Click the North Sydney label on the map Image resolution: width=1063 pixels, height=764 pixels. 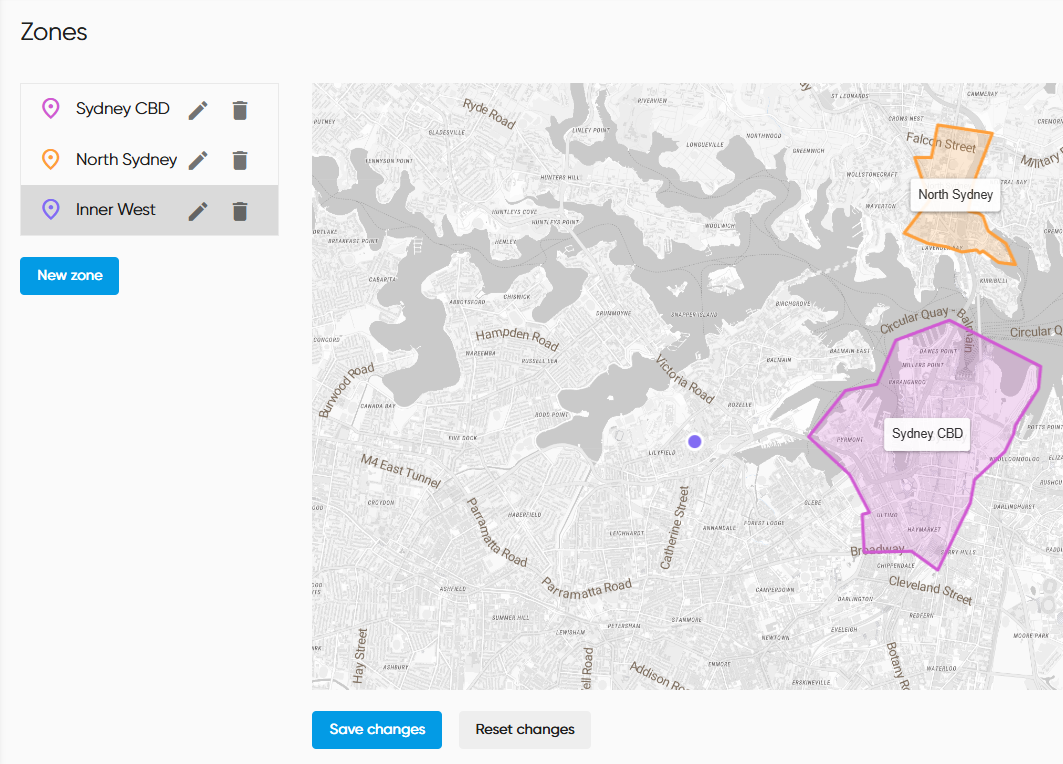pyautogui.click(x=955, y=195)
